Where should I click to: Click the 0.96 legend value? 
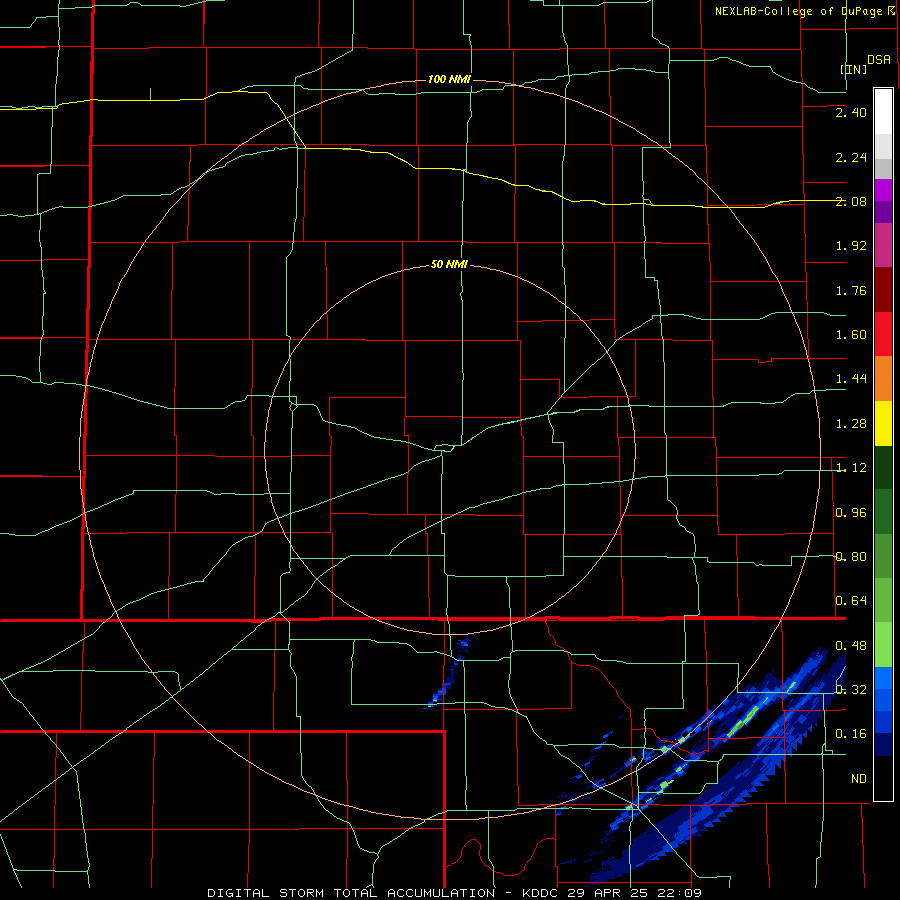point(851,512)
